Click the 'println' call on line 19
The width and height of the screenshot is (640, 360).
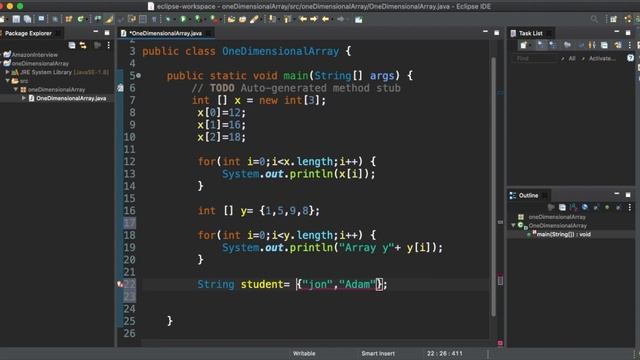311,247
